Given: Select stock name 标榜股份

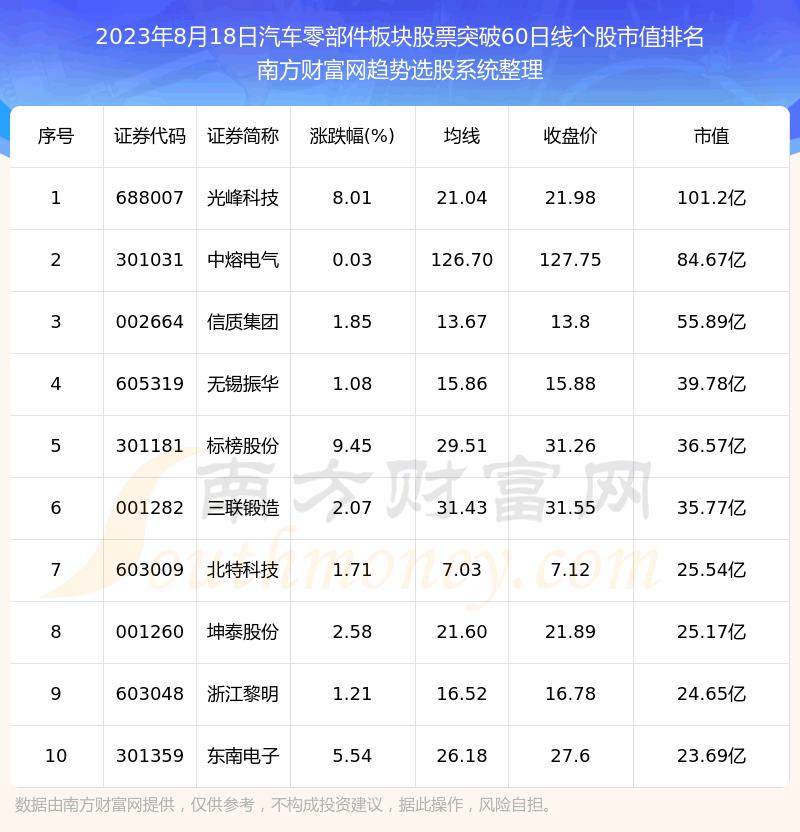Looking at the screenshot, I should tap(243, 446).
